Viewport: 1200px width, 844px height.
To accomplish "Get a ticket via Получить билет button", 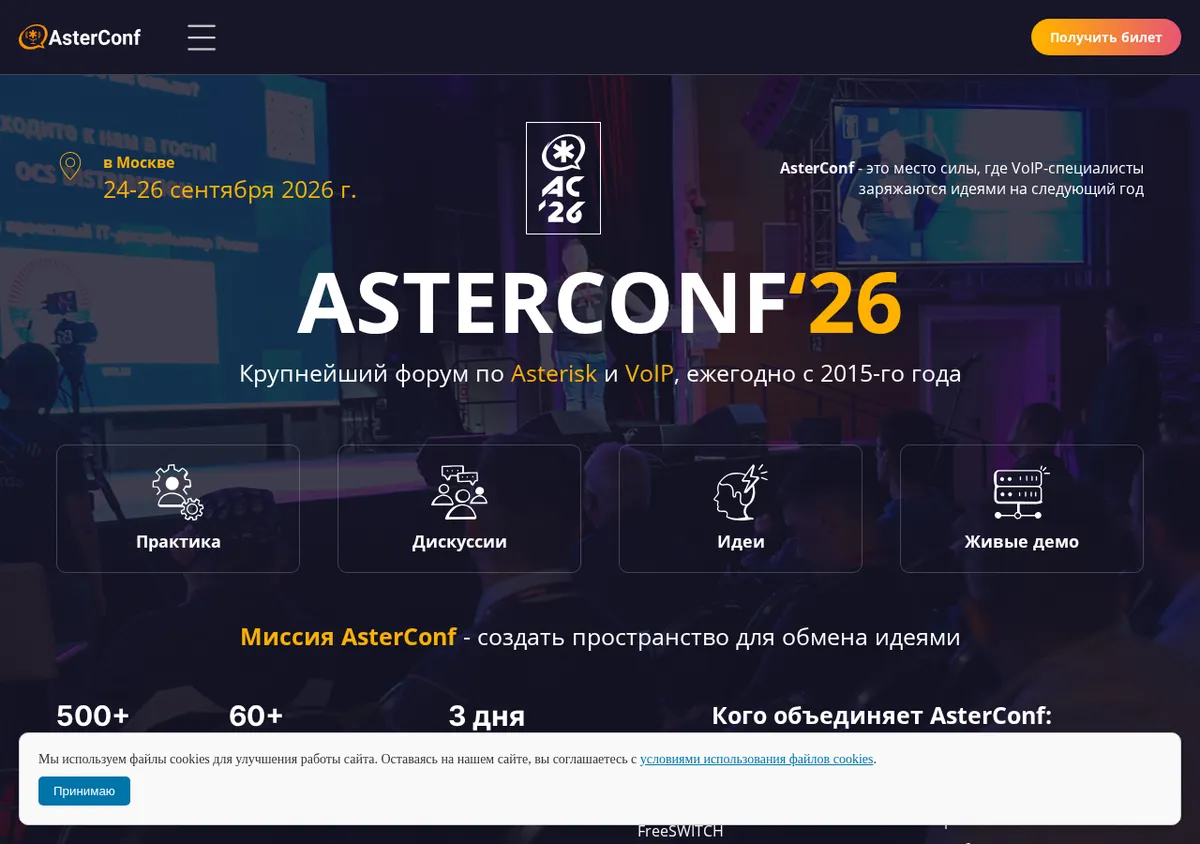I will (1106, 37).
